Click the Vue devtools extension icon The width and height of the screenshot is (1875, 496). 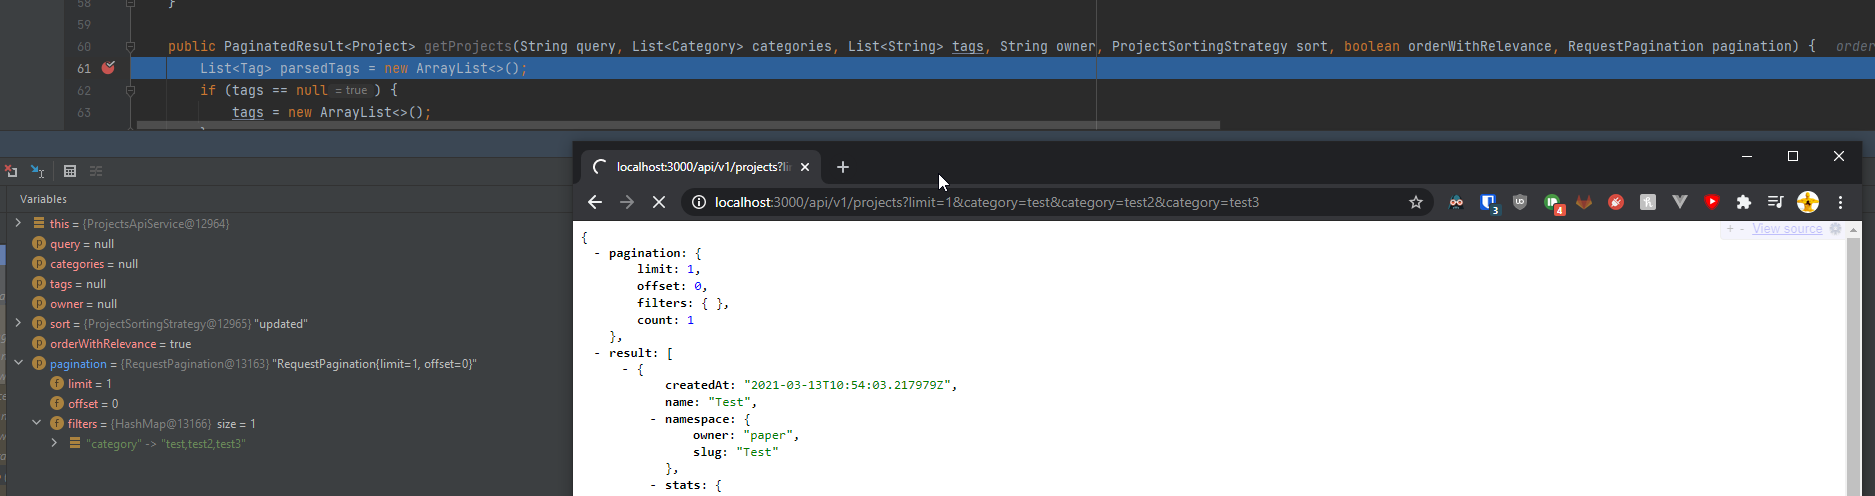coord(1680,202)
